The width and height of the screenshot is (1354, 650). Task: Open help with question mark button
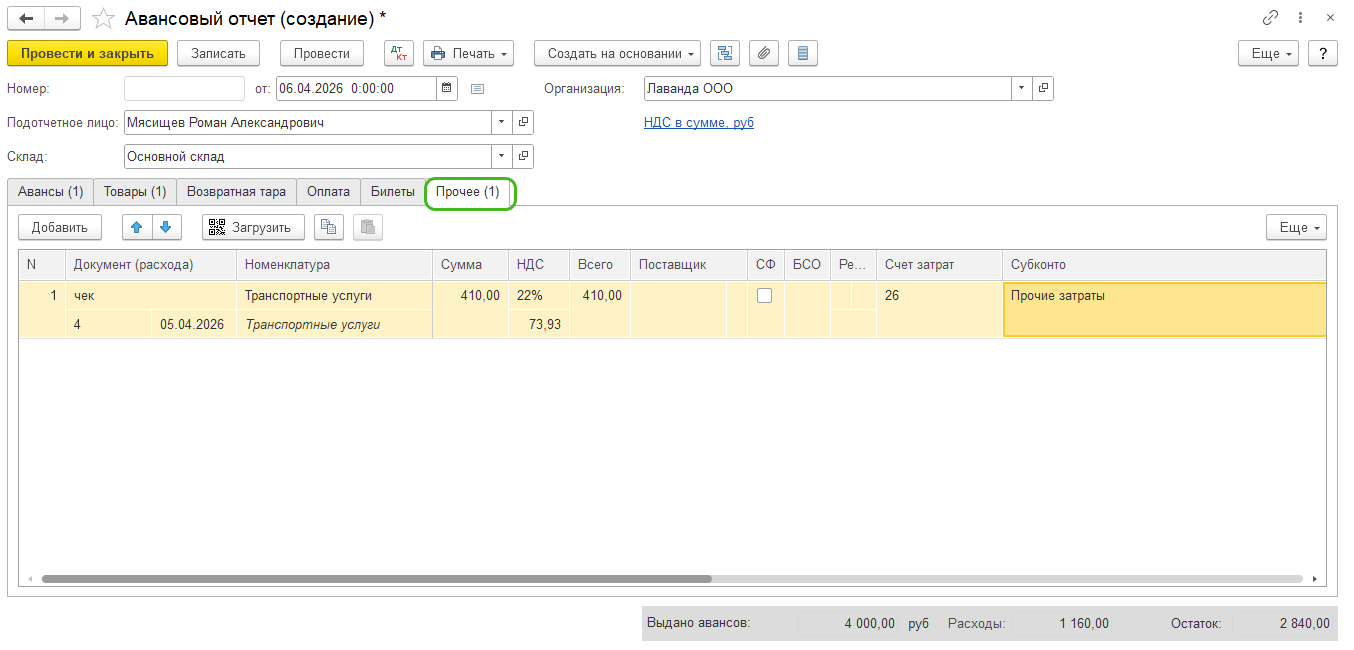1322,53
